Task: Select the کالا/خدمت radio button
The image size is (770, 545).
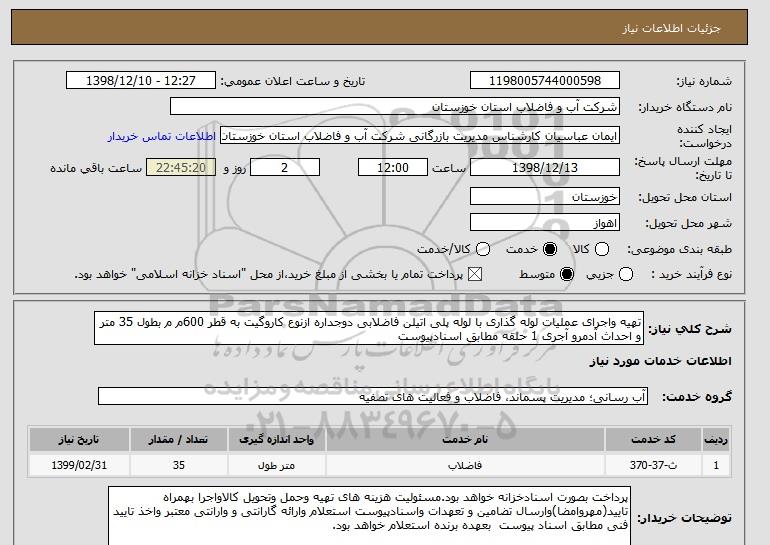Action: pos(483,249)
